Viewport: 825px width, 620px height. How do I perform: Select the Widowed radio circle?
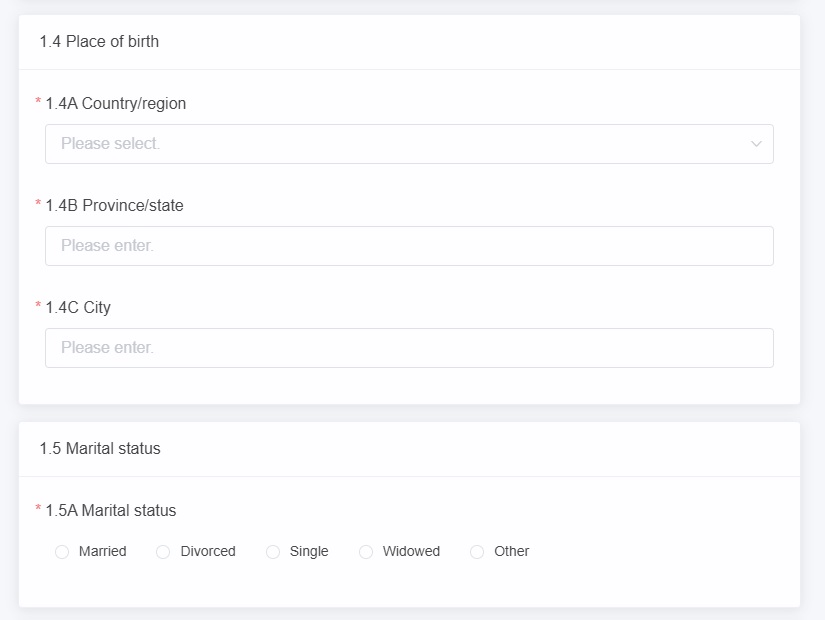[366, 552]
